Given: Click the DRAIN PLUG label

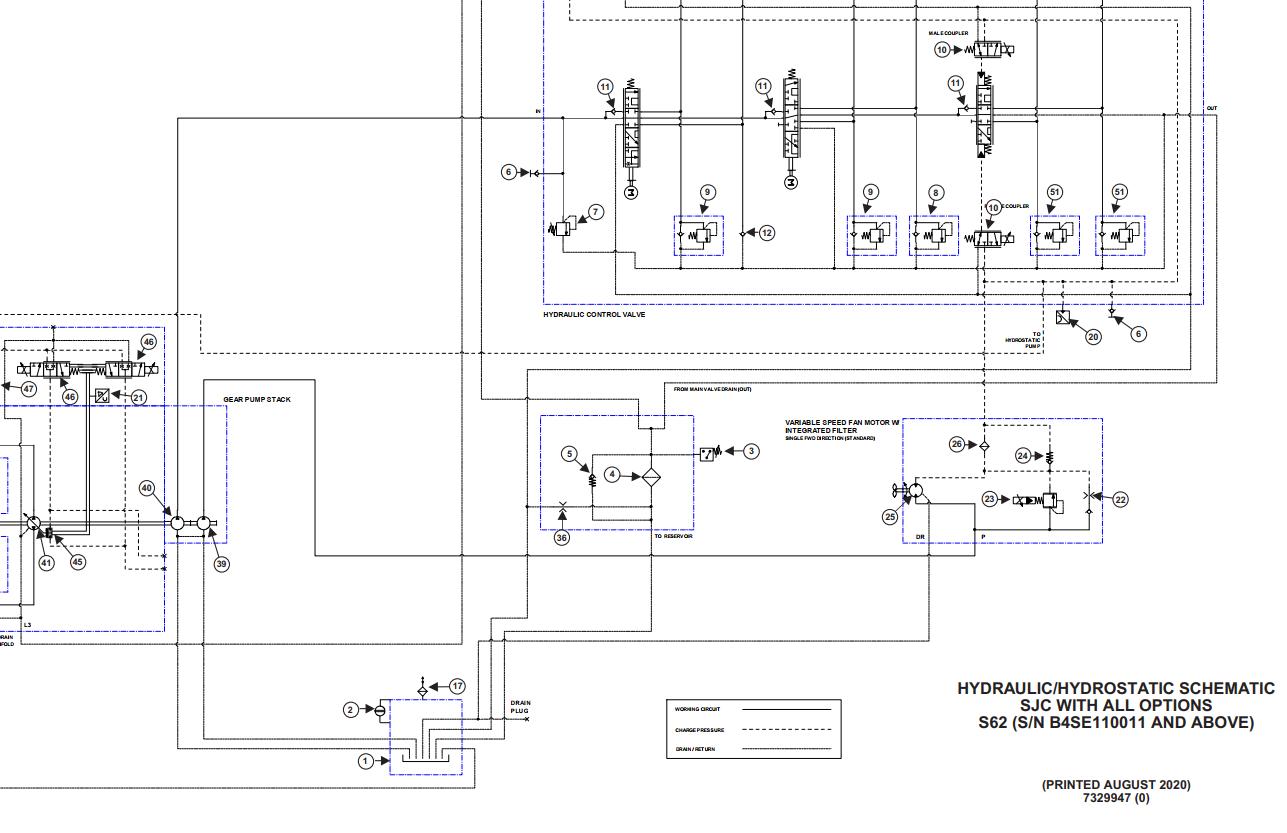Looking at the screenshot, I should 521,706.
